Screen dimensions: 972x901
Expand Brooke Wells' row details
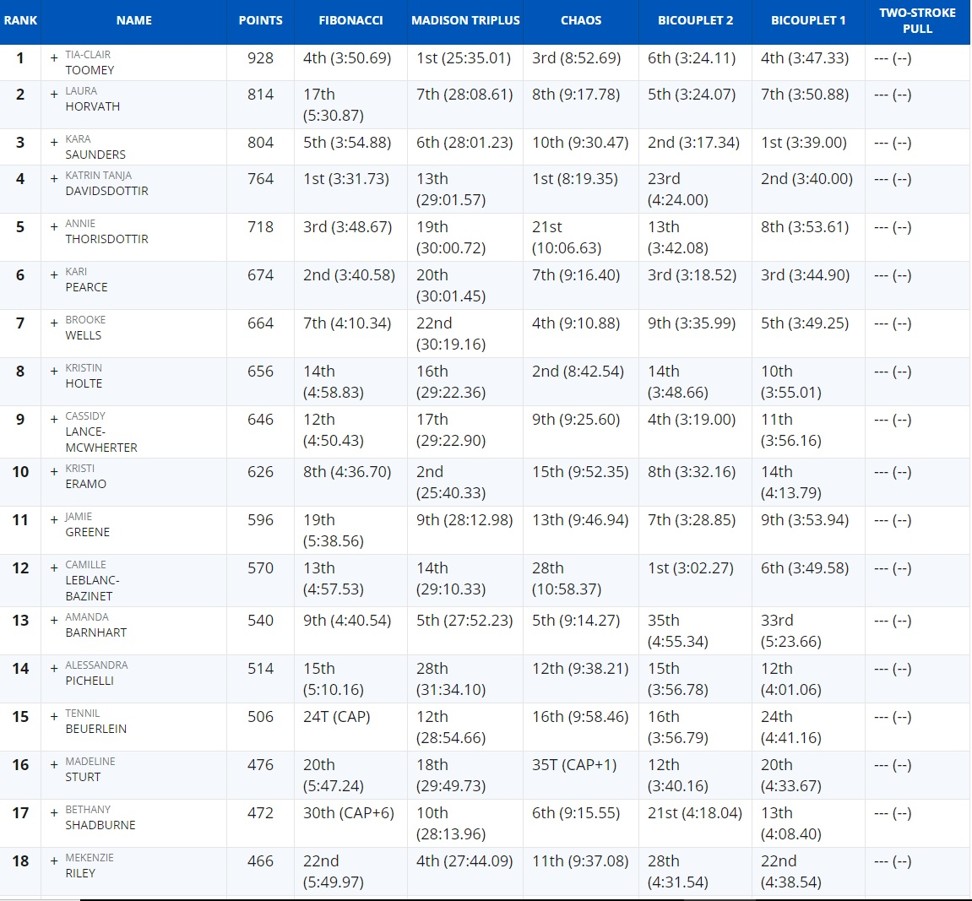coord(54,323)
